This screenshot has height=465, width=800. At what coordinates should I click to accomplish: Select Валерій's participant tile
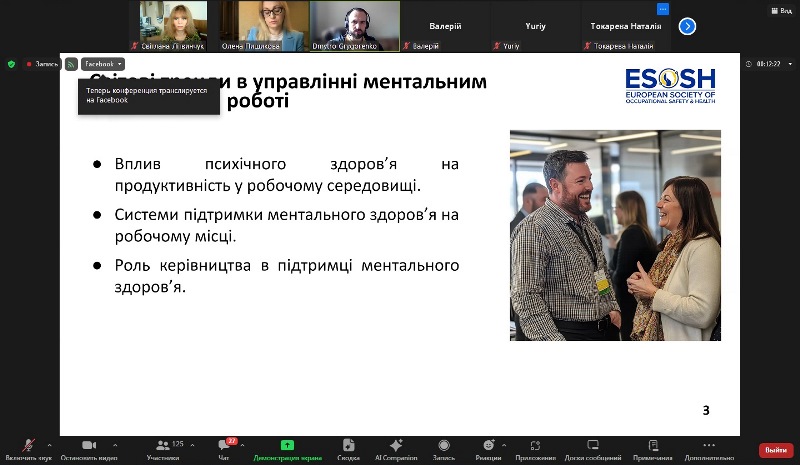click(445, 26)
